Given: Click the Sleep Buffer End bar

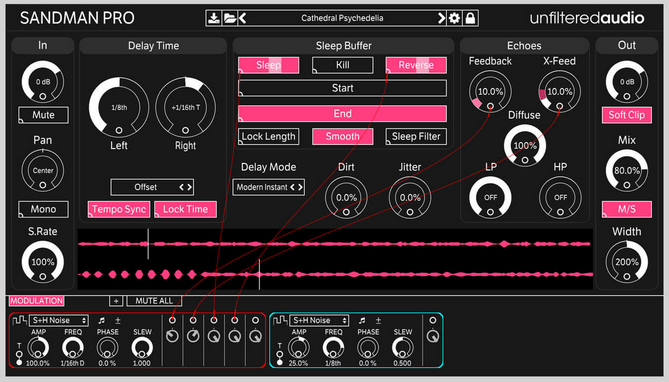Looking at the screenshot, I should pyautogui.click(x=343, y=114).
